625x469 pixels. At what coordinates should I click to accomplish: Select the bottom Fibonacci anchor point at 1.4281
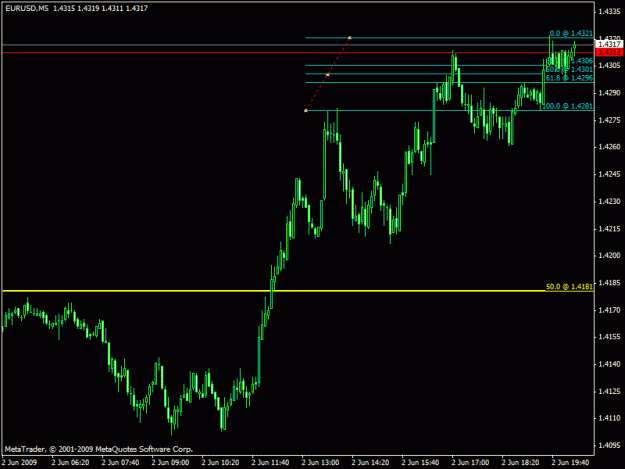tap(306, 110)
